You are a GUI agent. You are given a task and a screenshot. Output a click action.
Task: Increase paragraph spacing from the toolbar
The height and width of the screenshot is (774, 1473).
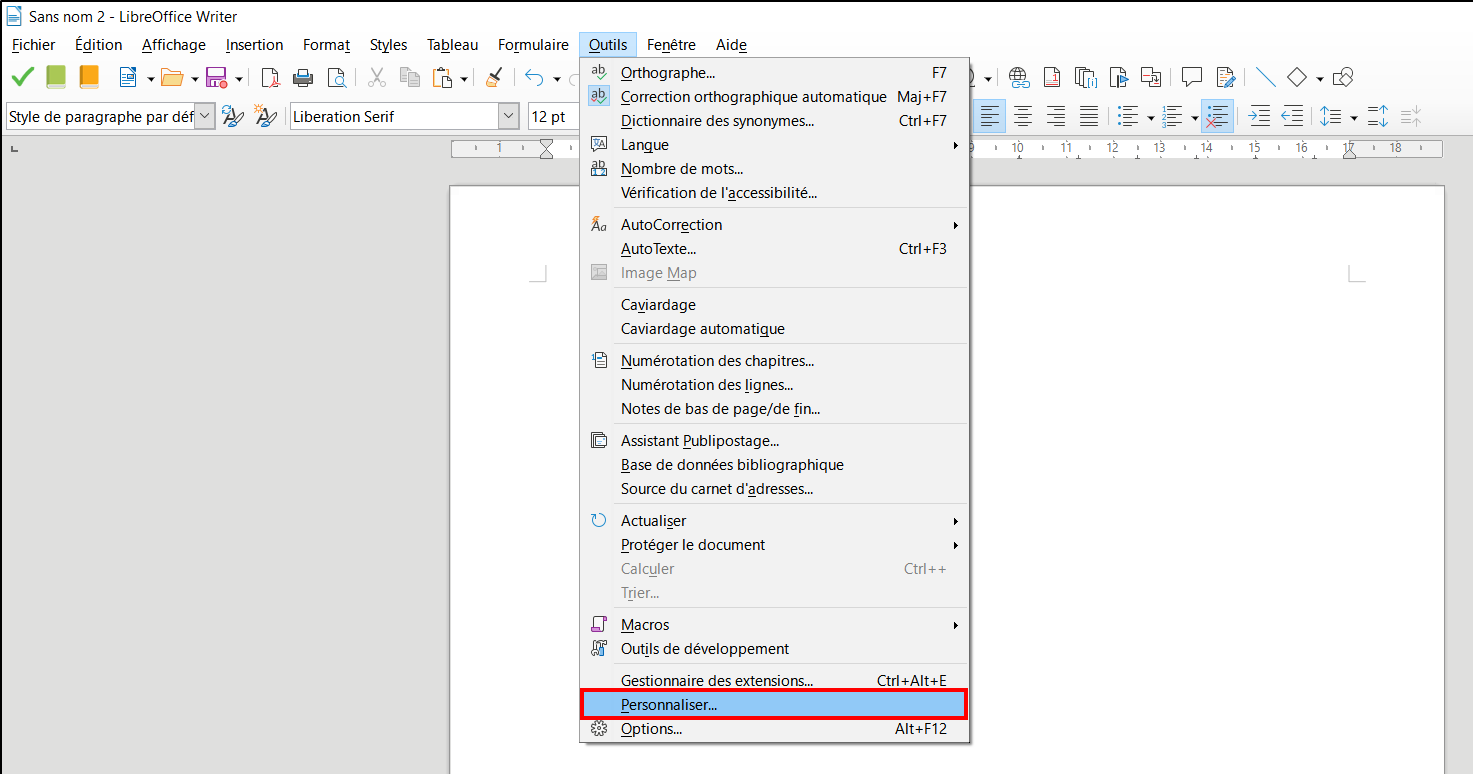(x=1378, y=116)
